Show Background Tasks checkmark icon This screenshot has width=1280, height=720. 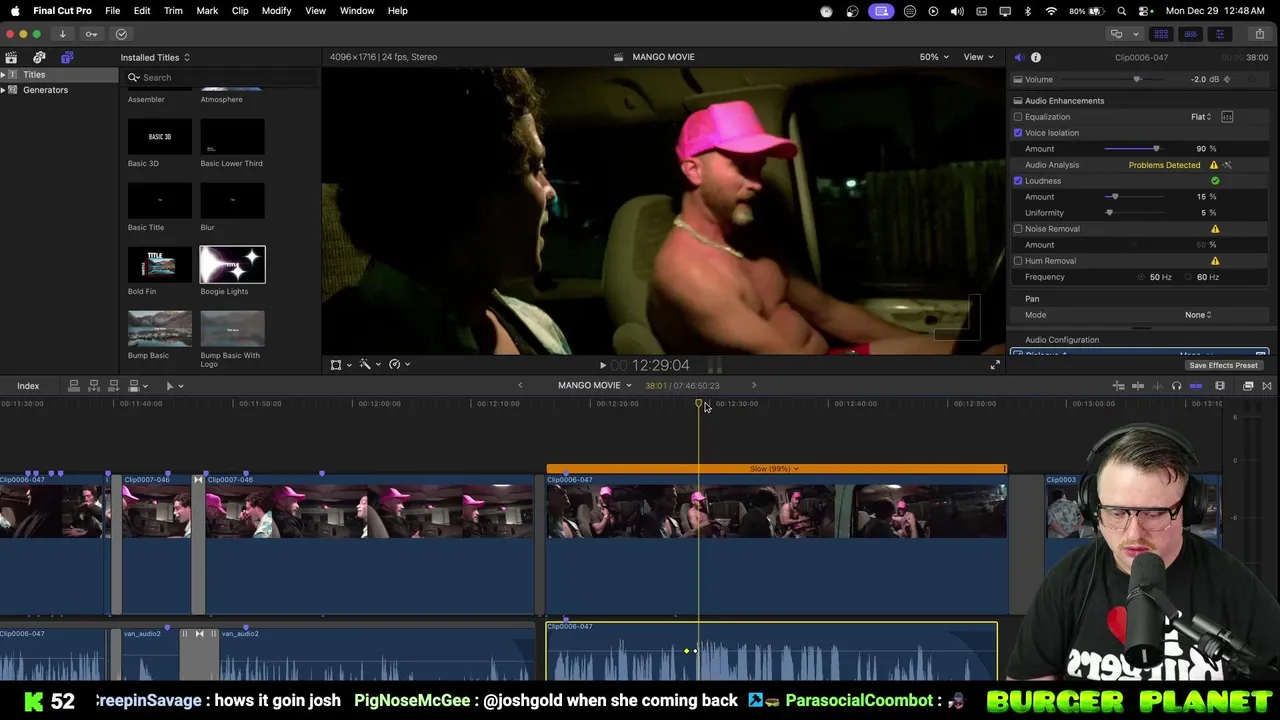(x=121, y=34)
